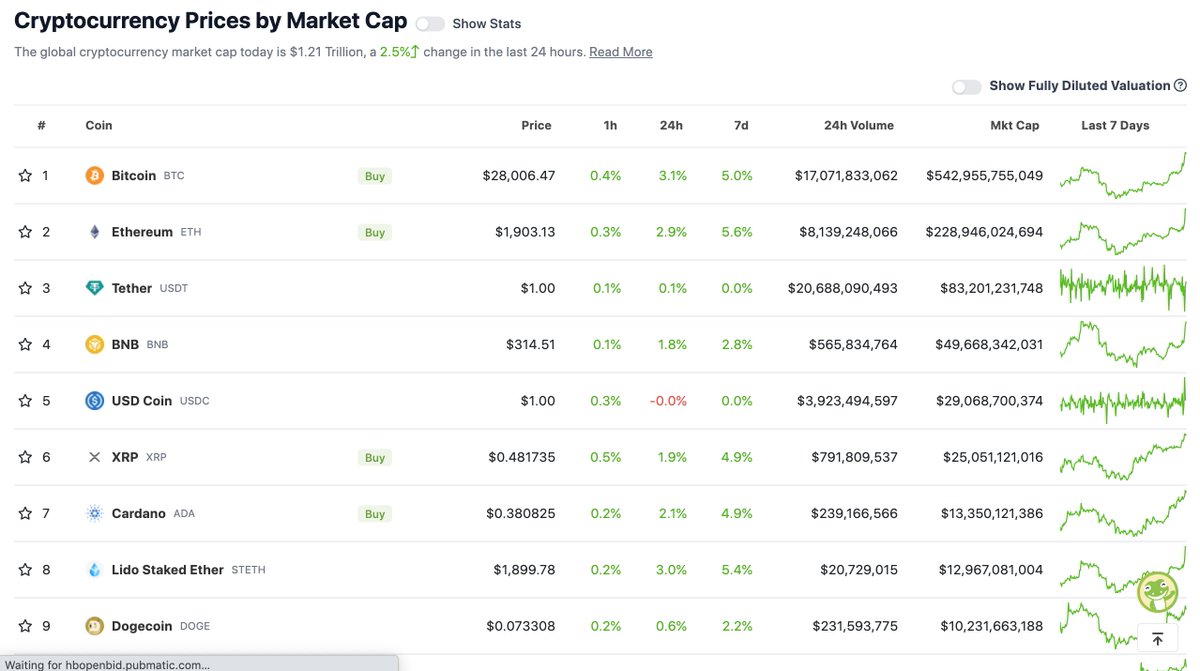1200x671 pixels.
Task: Click the Bitcoin orange logo icon
Action: 95,176
